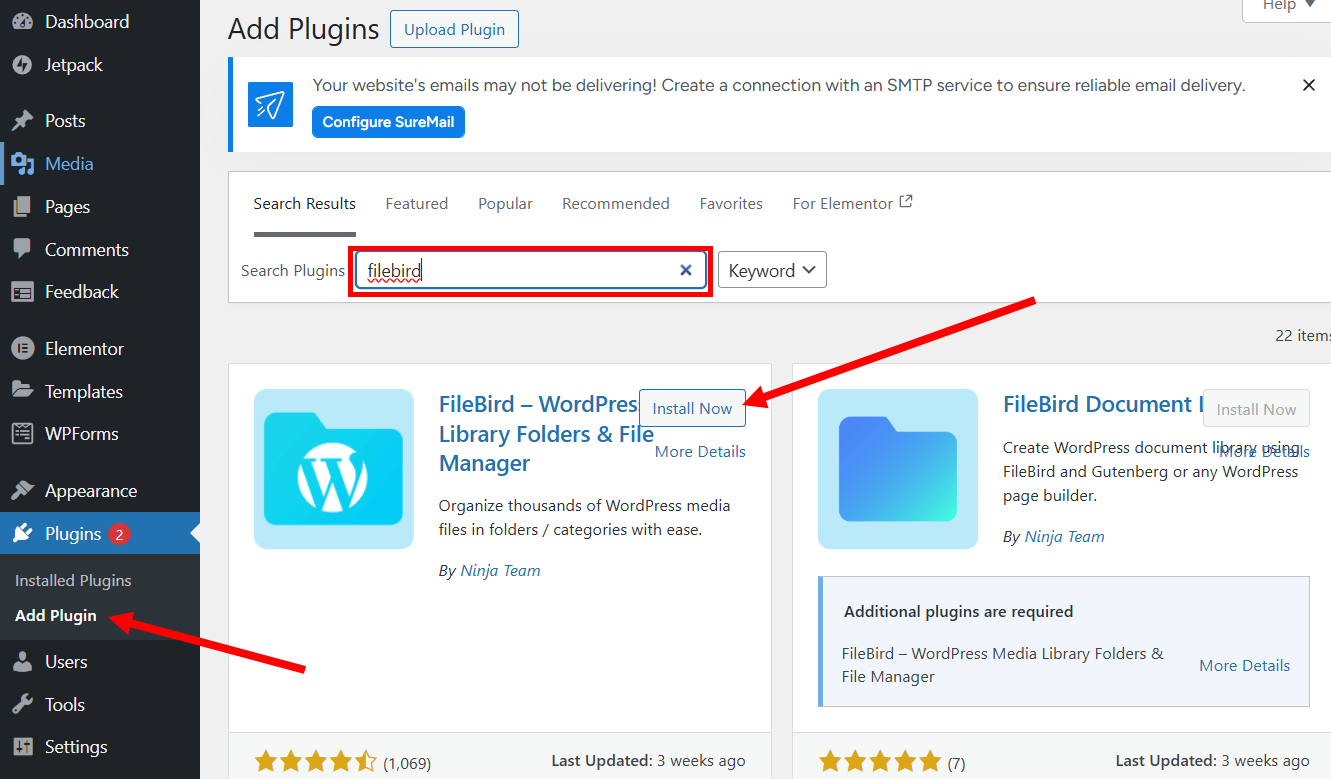This screenshot has height=779, width=1331.
Task: Open Posts using its pushpin icon
Action: pos(24,120)
